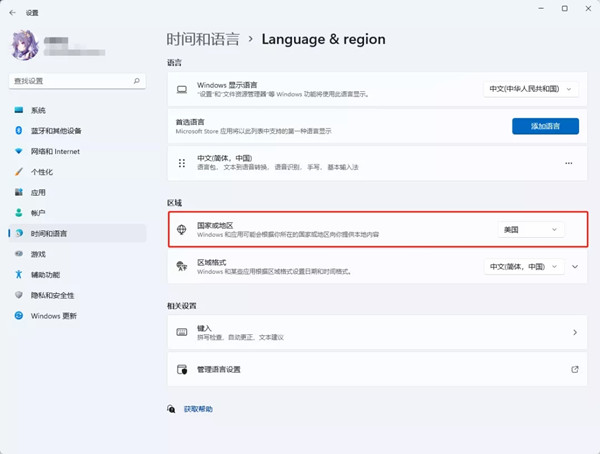The height and width of the screenshot is (454, 600).
Task: Click the 应用 apps icon
Action: 18,192
